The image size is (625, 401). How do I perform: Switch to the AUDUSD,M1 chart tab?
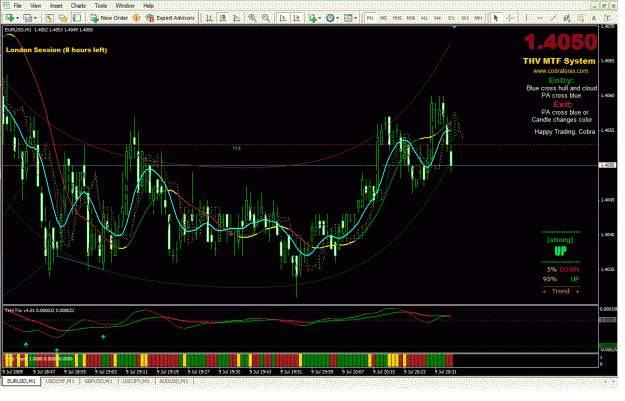point(174,381)
